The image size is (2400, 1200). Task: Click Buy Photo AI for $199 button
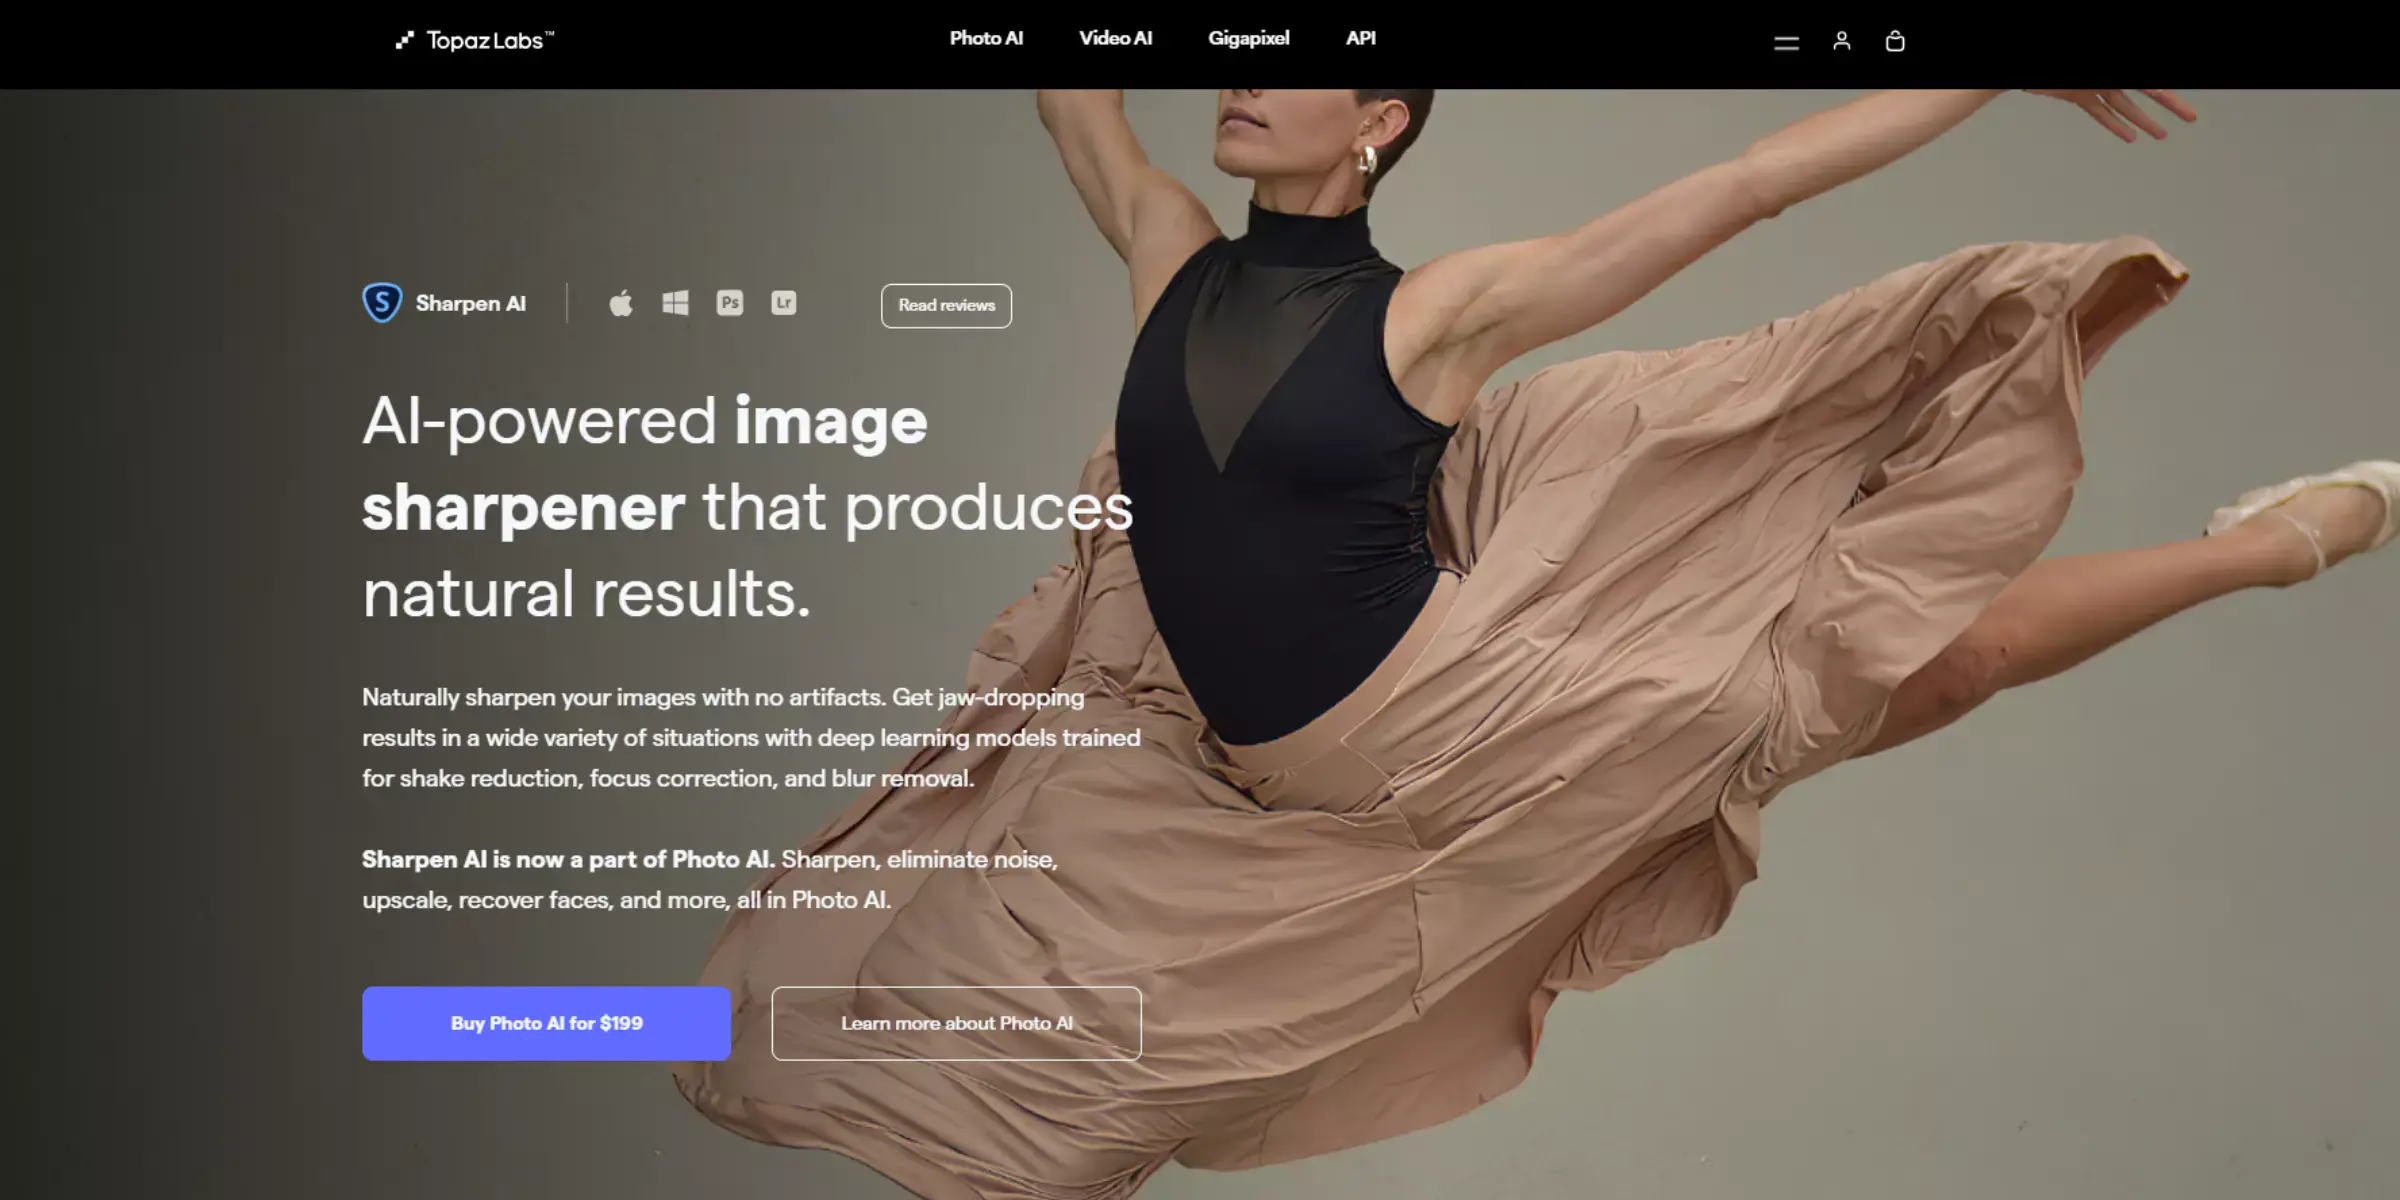click(546, 1022)
